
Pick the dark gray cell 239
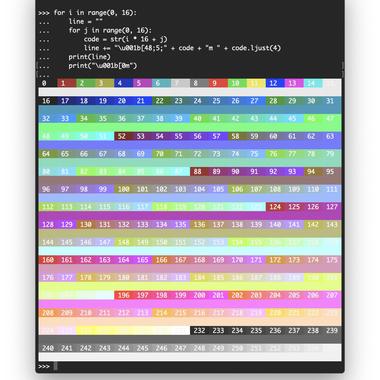[x=332, y=330]
